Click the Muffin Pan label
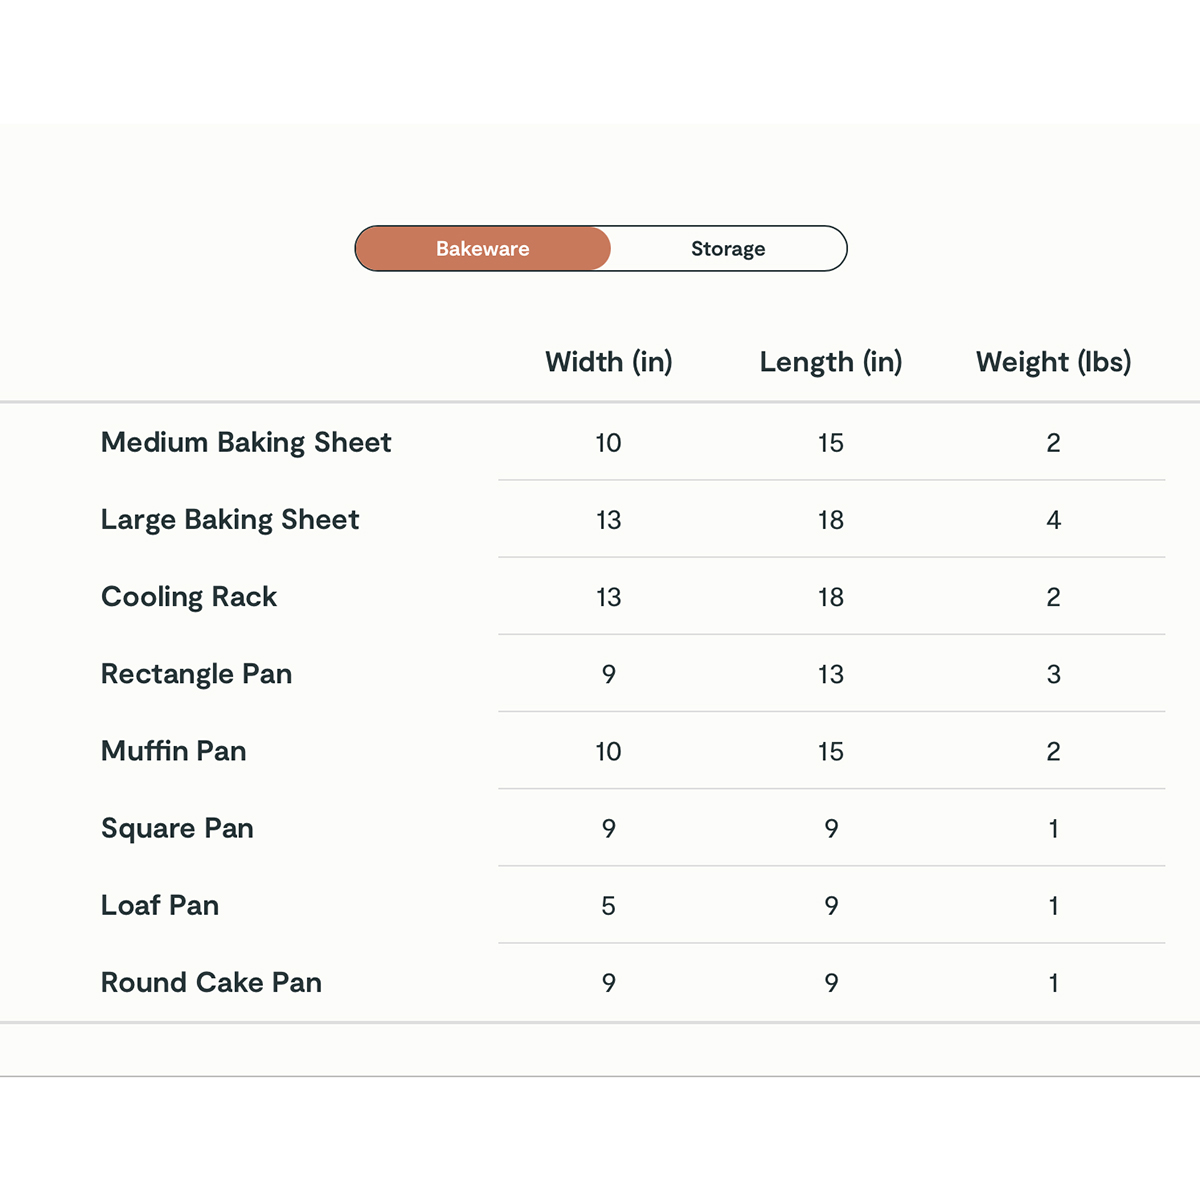The width and height of the screenshot is (1200, 1201). coord(173,751)
